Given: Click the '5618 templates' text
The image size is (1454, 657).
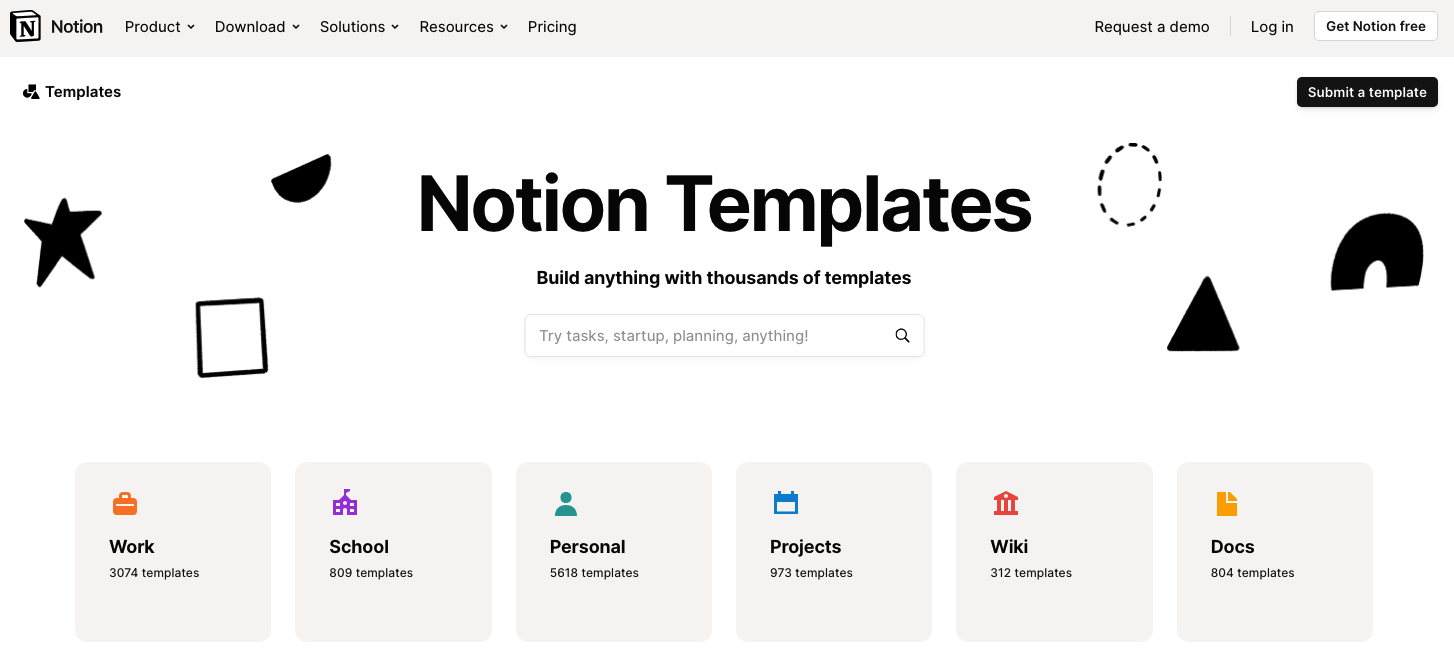Looking at the screenshot, I should pyautogui.click(x=594, y=573).
